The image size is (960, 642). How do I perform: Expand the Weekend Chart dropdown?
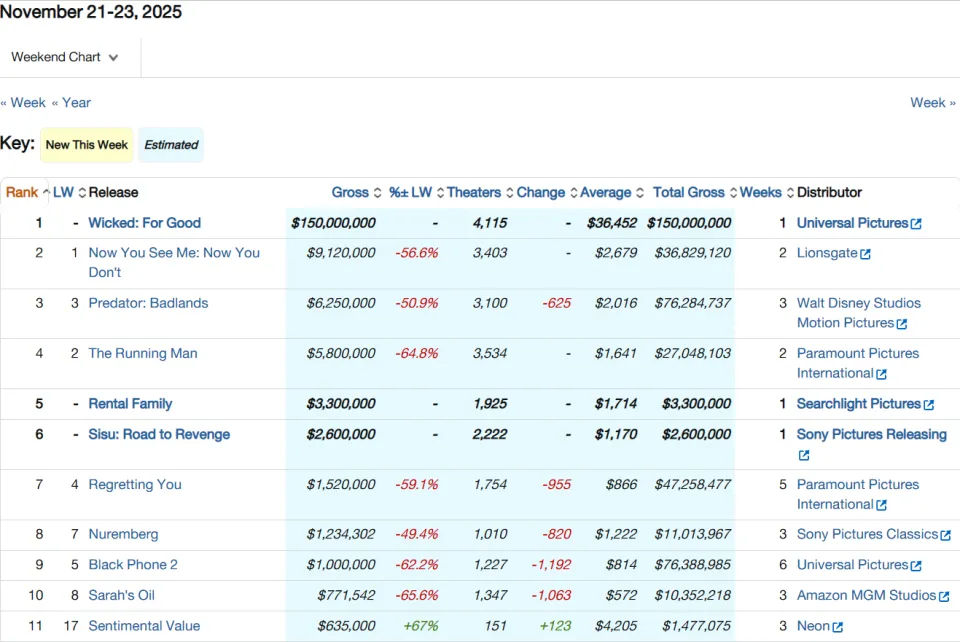64,57
